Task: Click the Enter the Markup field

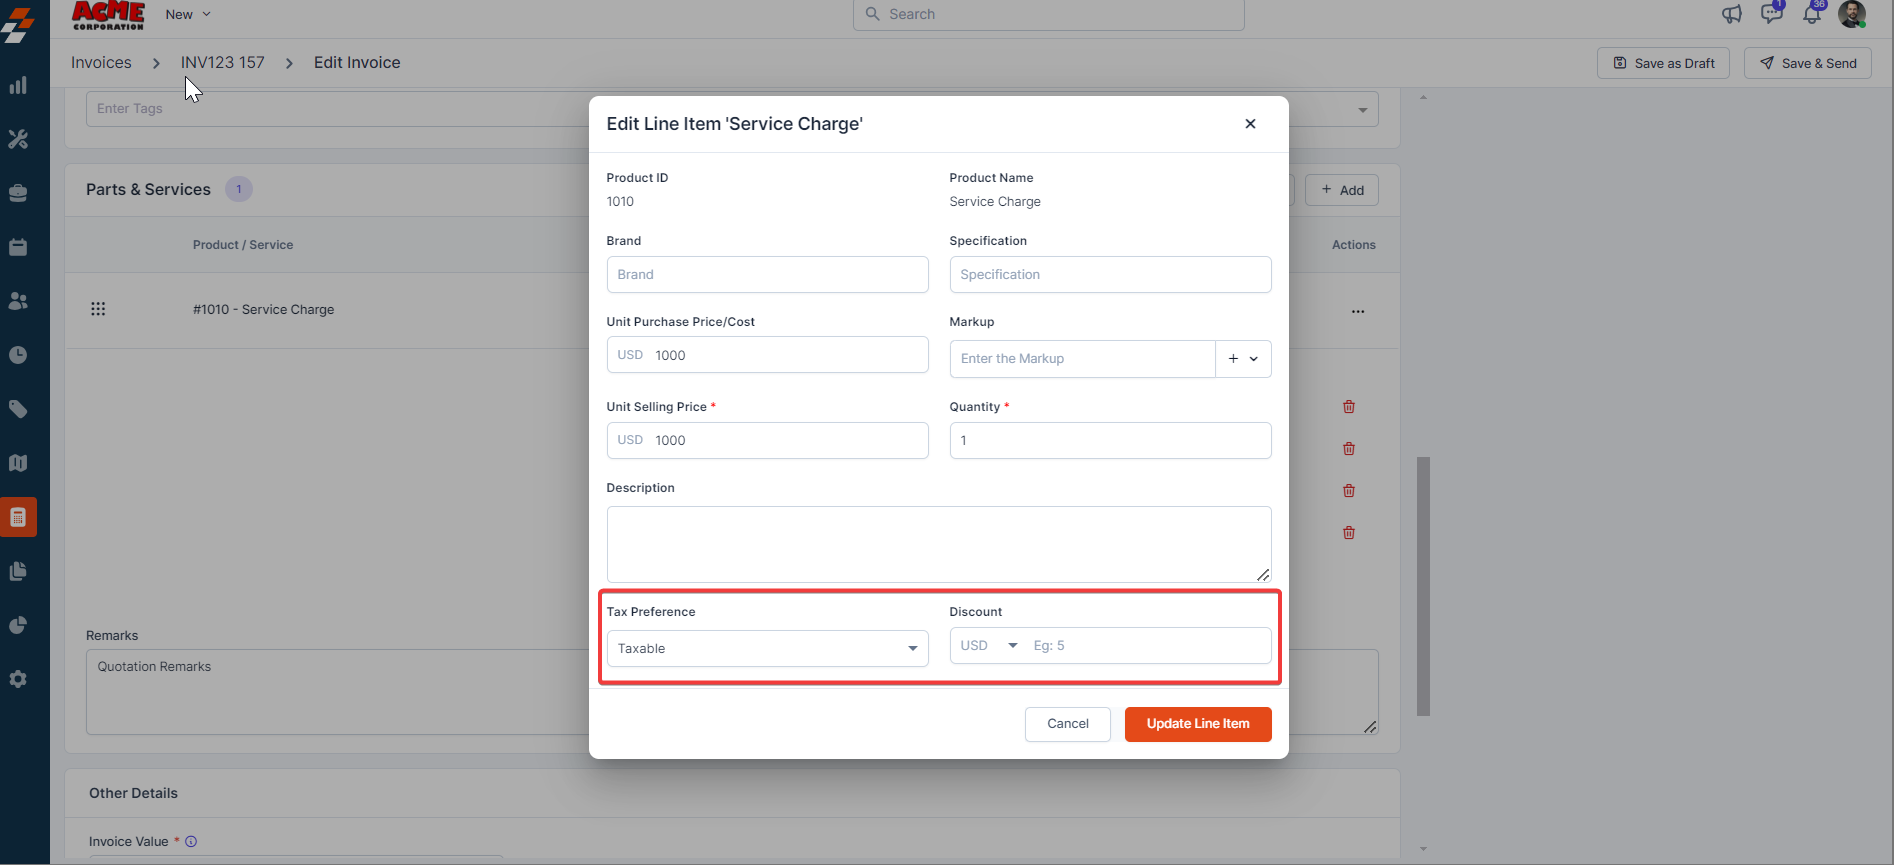Action: point(1083,359)
